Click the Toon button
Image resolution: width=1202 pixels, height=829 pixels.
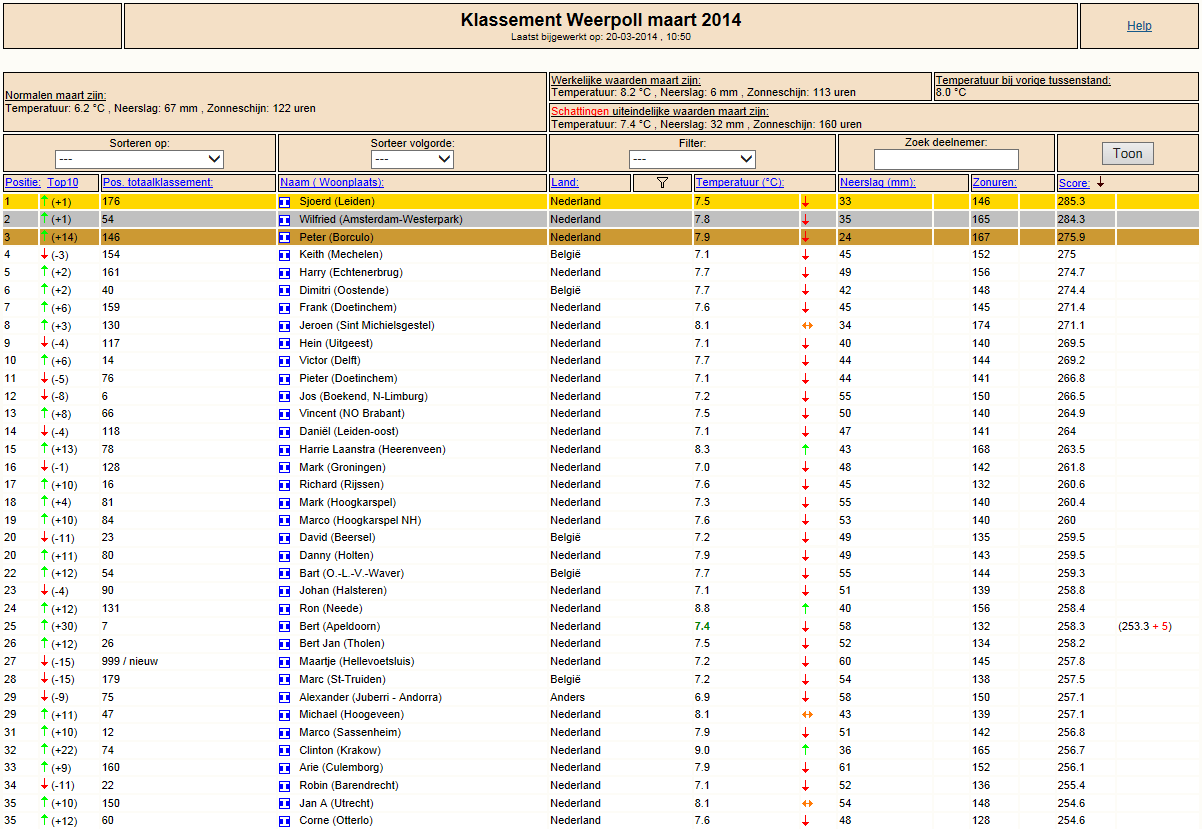(1127, 153)
